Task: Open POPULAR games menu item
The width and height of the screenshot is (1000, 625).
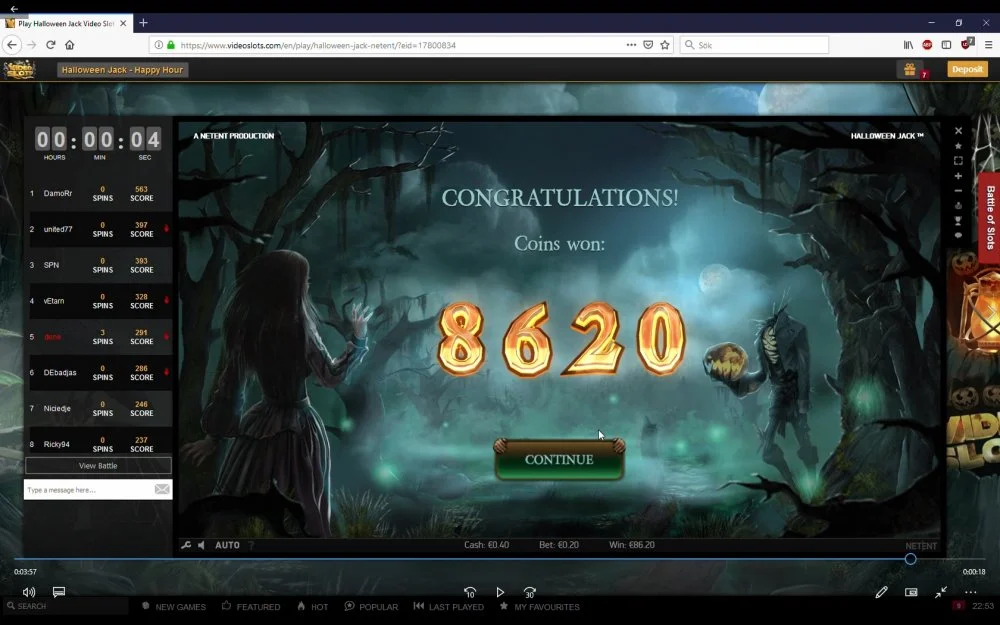Action: [x=371, y=607]
